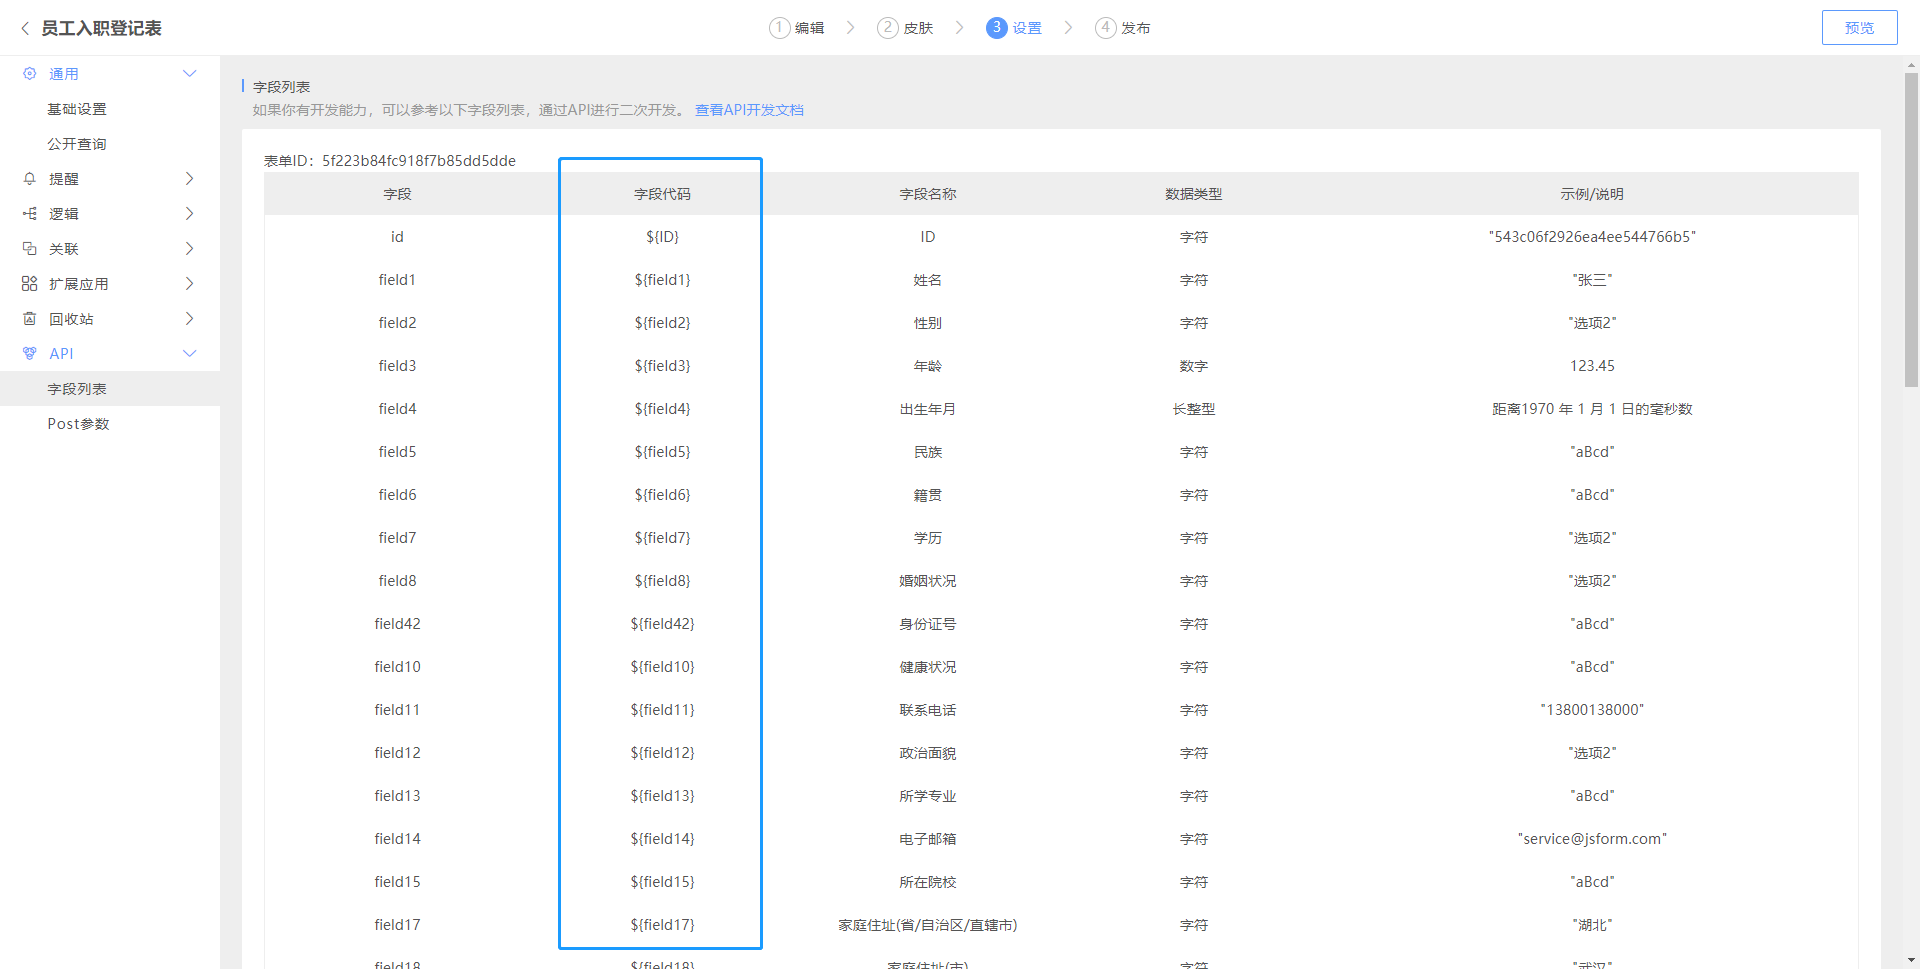Expand the 扩展应用 menu arrow
1920x969 pixels.
189,284
